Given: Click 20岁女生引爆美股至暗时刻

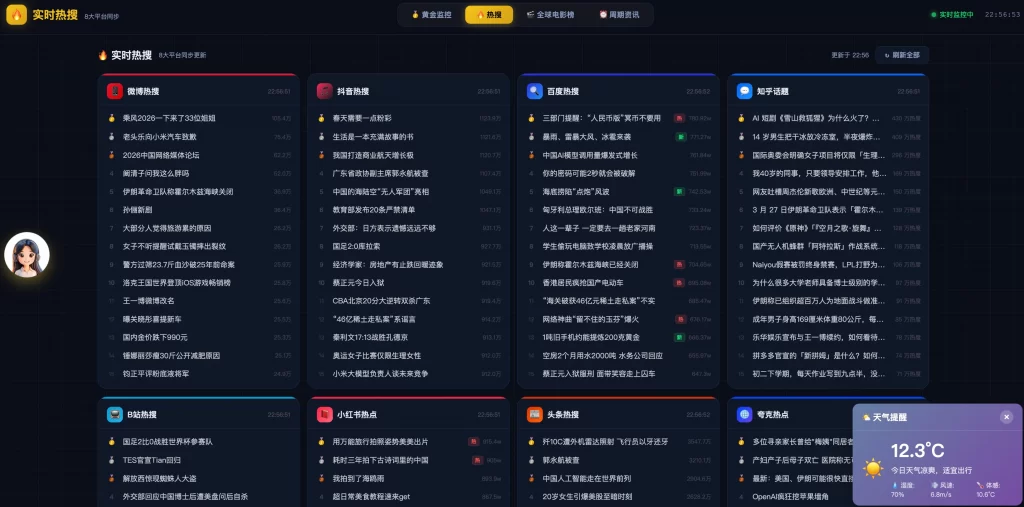Looking at the screenshot, I should tap(587, 497).
